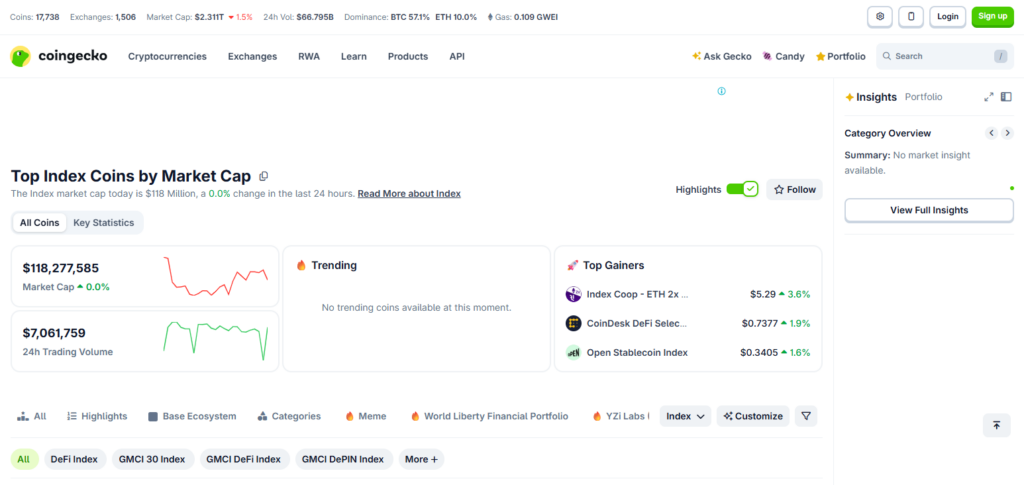Screen dimensions: 1024x485
Task: Go to previous Category Overview insight
Action: [991, 133]
